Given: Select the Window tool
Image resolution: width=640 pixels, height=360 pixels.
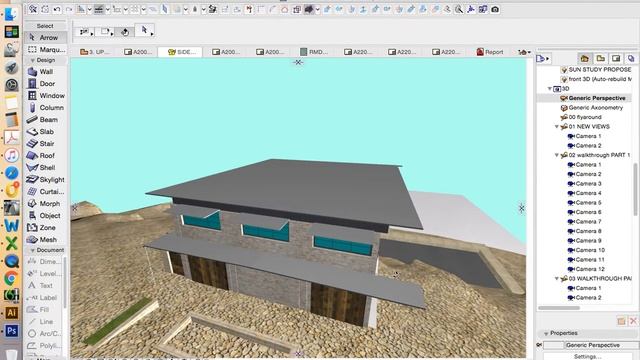Looking at the screenshot, I should click(45, 96).
